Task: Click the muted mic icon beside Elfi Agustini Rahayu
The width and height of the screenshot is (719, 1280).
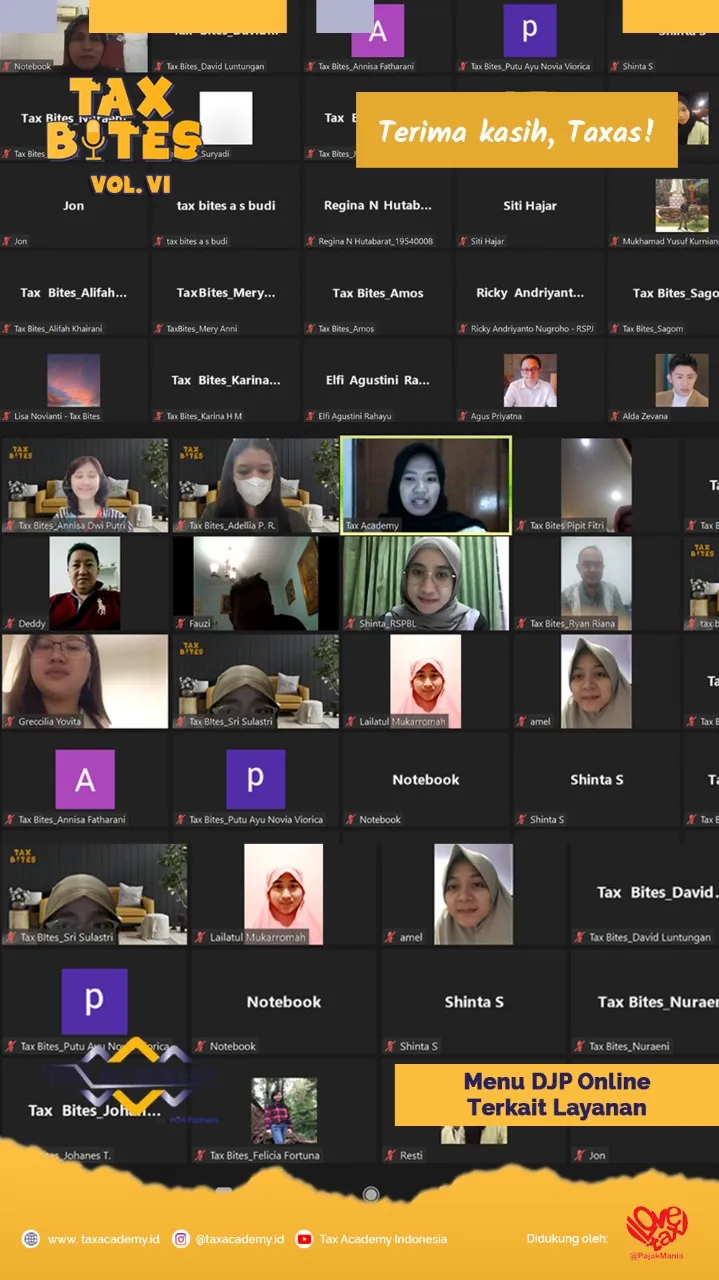Action: [311, 416]
